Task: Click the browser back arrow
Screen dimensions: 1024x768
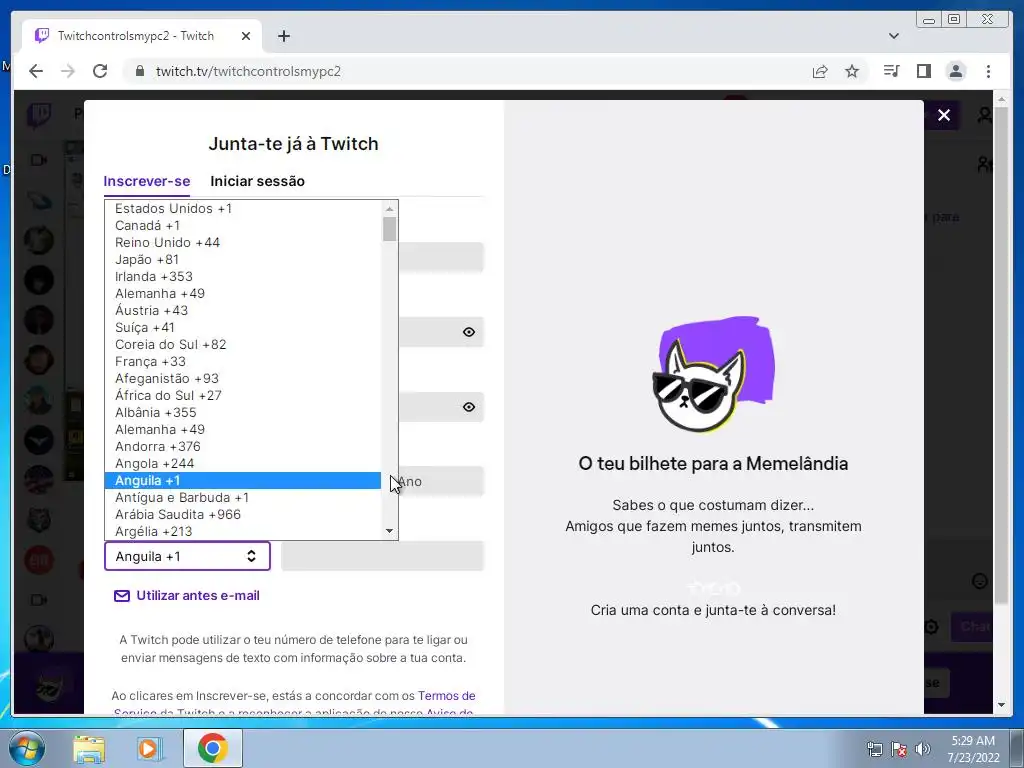Action: 36,71
